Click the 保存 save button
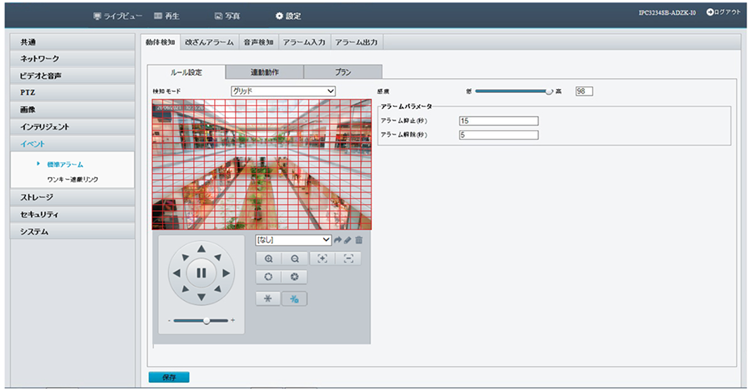 pyautogui.click(x=169, y=378)
